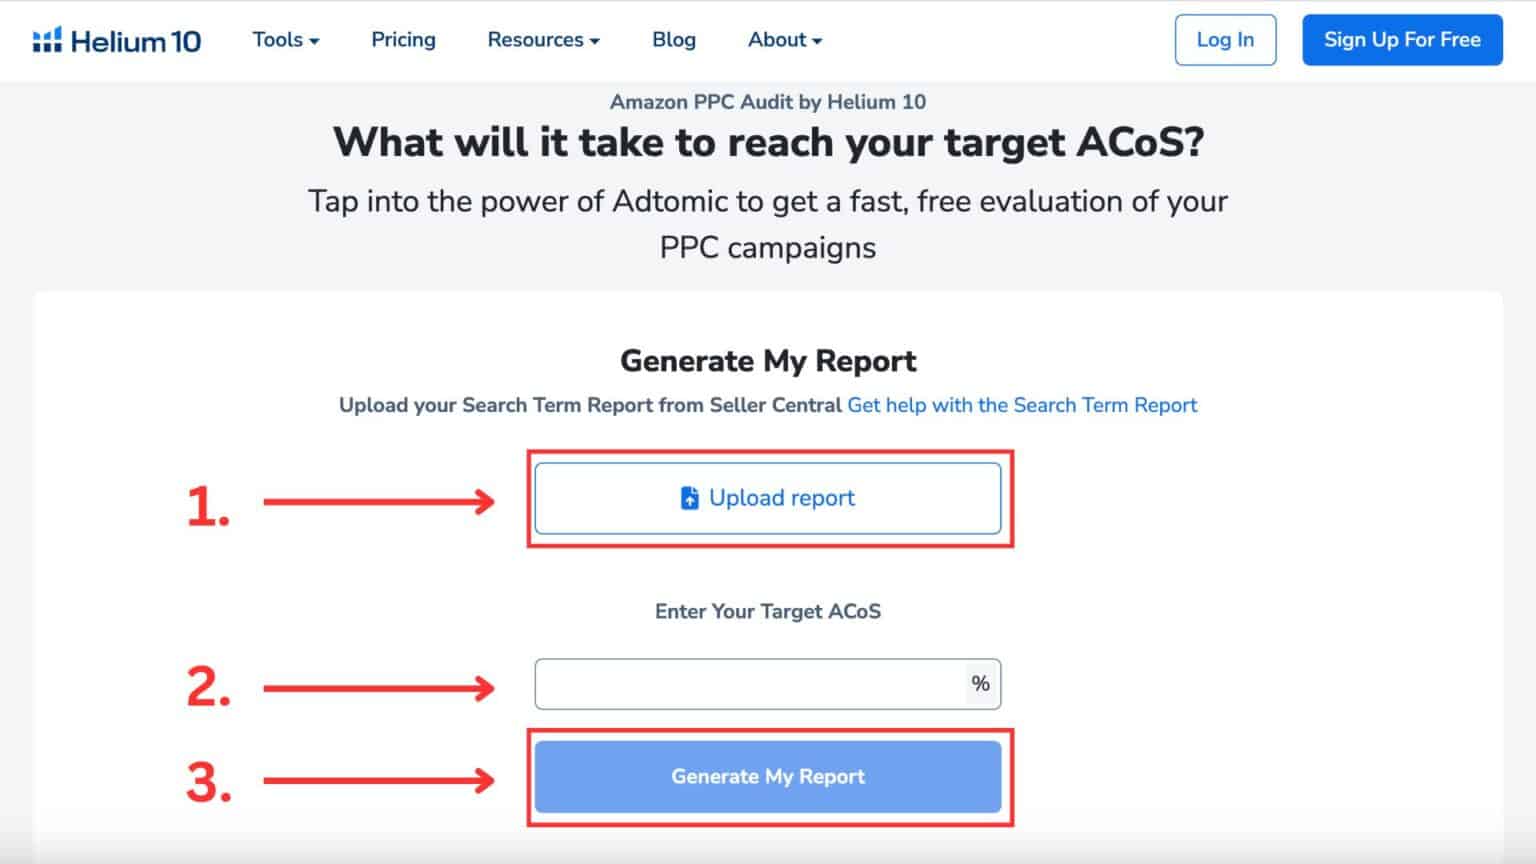Click the Helium 10 bar-chart logo icon
The height and width of the screenshot is (864, 1536).
(45, 39)
